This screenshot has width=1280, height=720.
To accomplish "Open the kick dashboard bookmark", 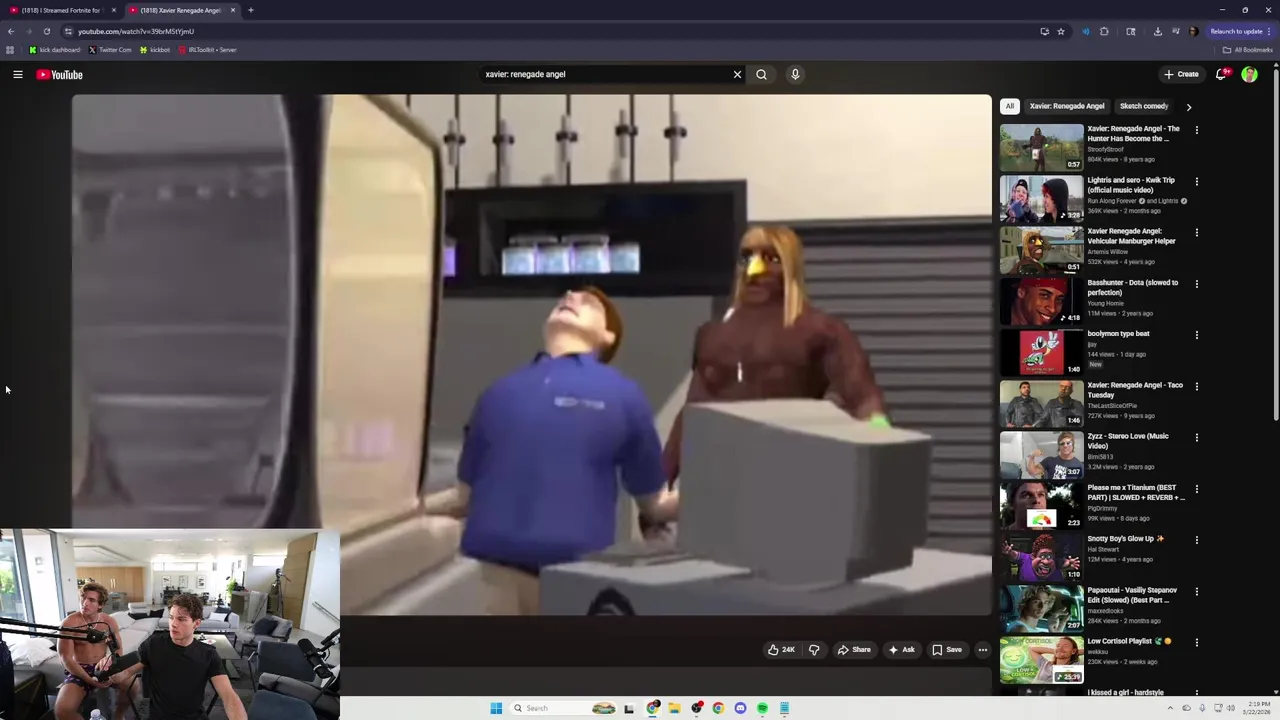I will [54, 50].
